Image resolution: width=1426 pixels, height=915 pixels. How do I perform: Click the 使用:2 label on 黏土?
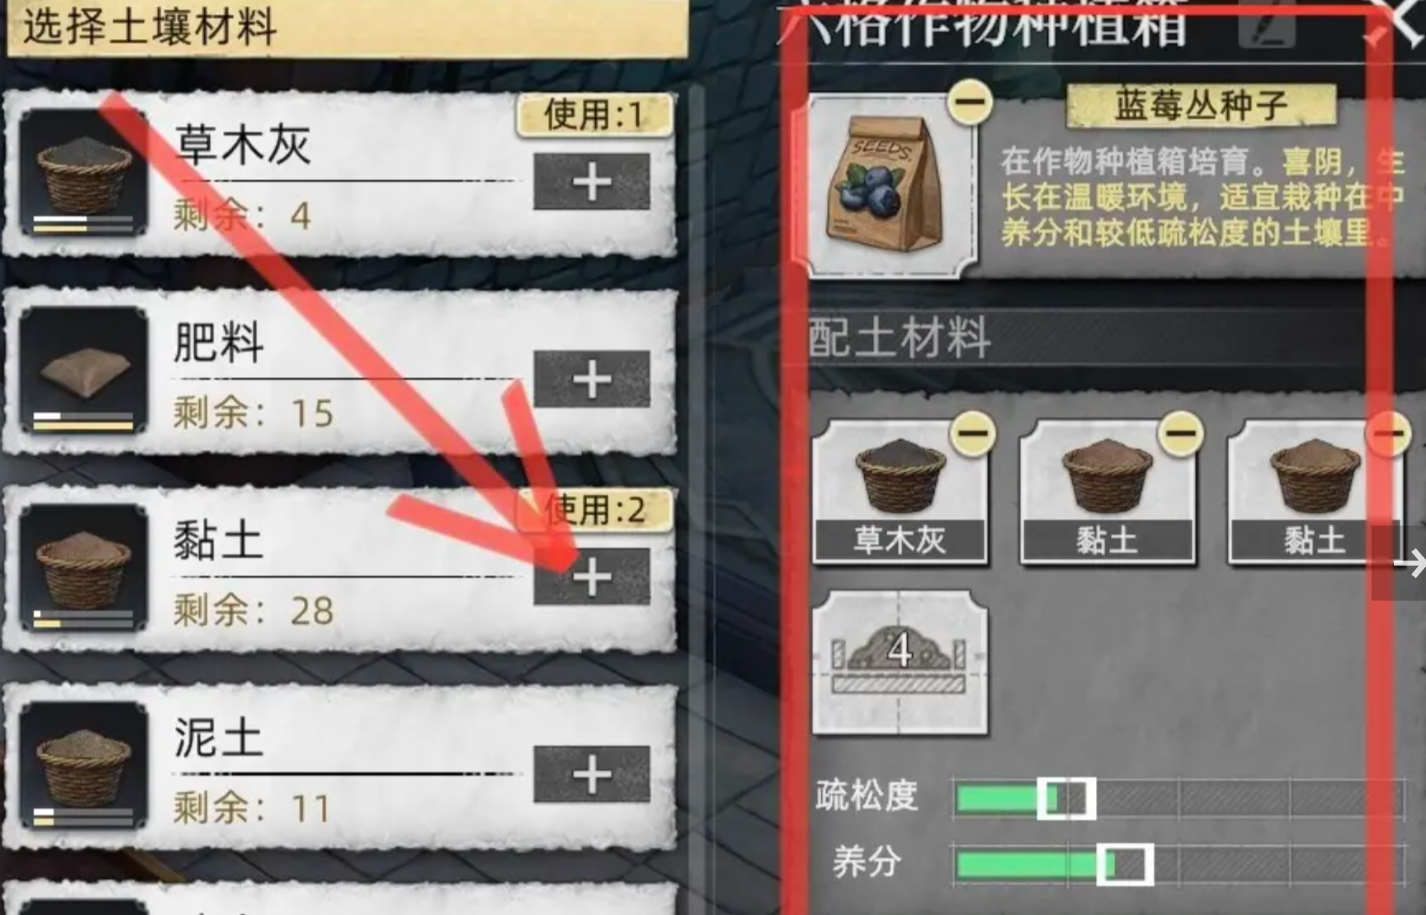594,510
